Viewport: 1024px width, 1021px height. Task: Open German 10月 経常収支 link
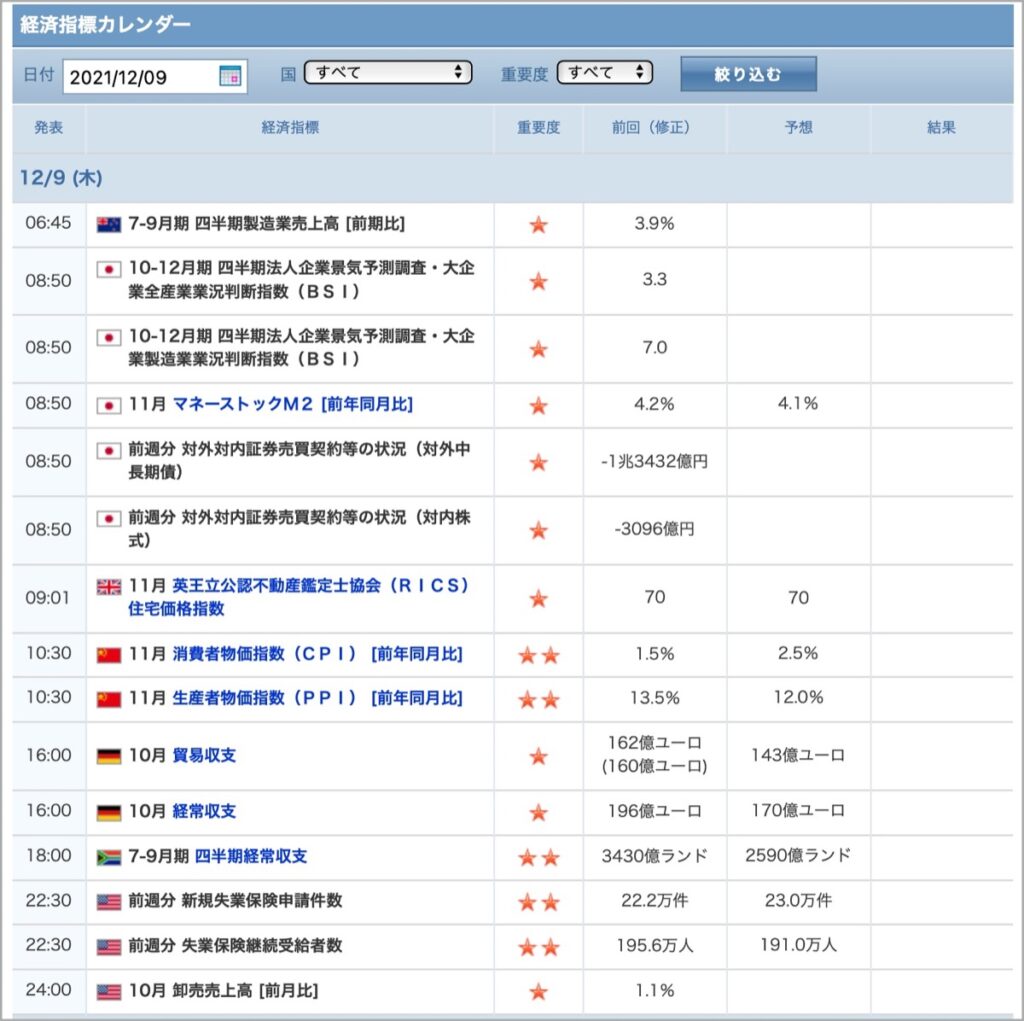point(204,811)
